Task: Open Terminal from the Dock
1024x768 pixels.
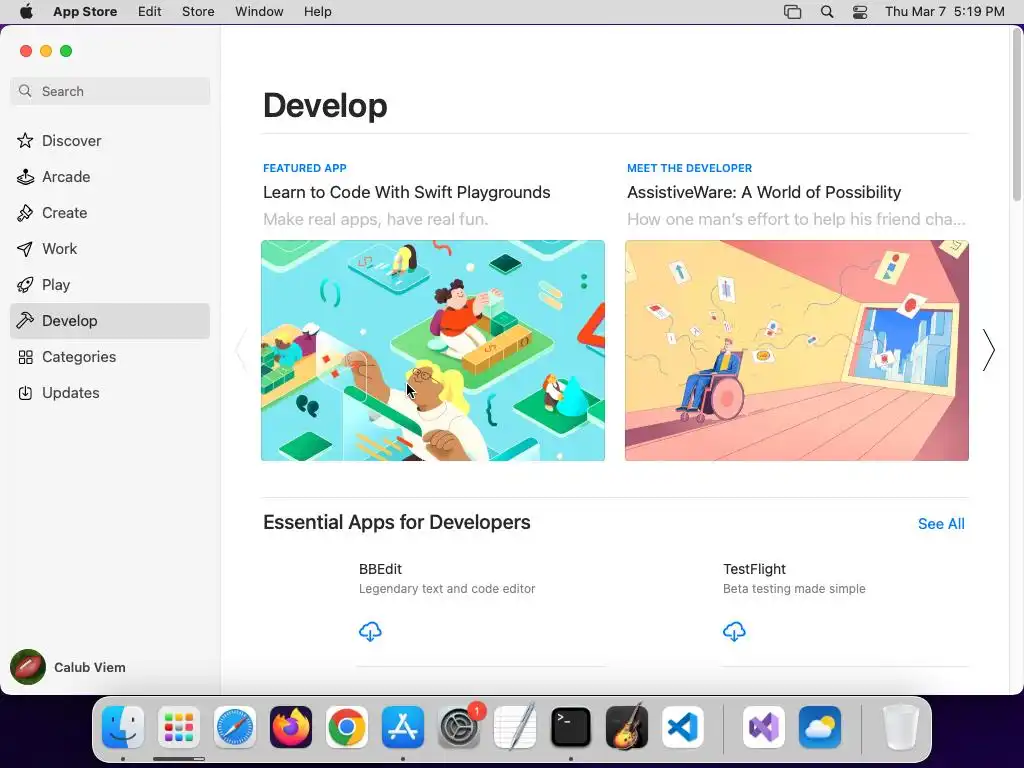Action: tap(571, 727)
